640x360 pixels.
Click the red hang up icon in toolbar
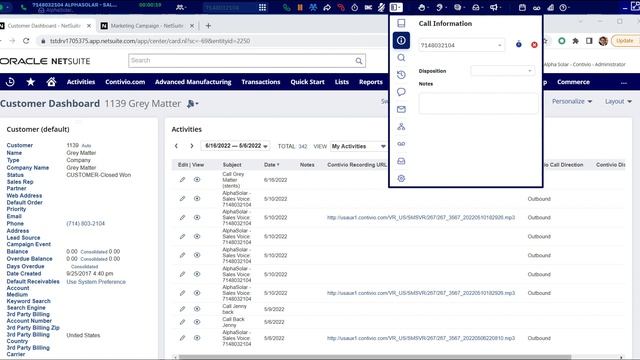tap(341, 7)
